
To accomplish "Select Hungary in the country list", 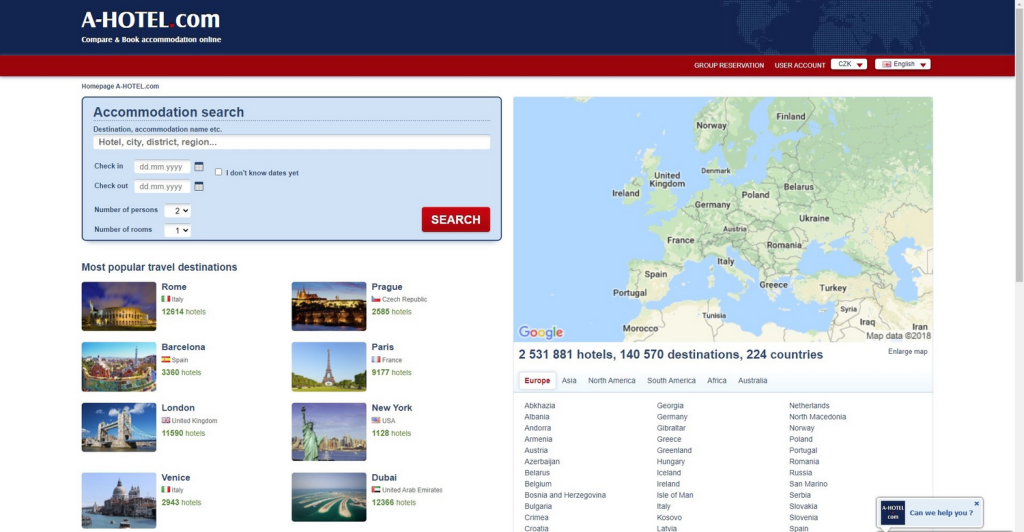I will (x=671, y=462).
